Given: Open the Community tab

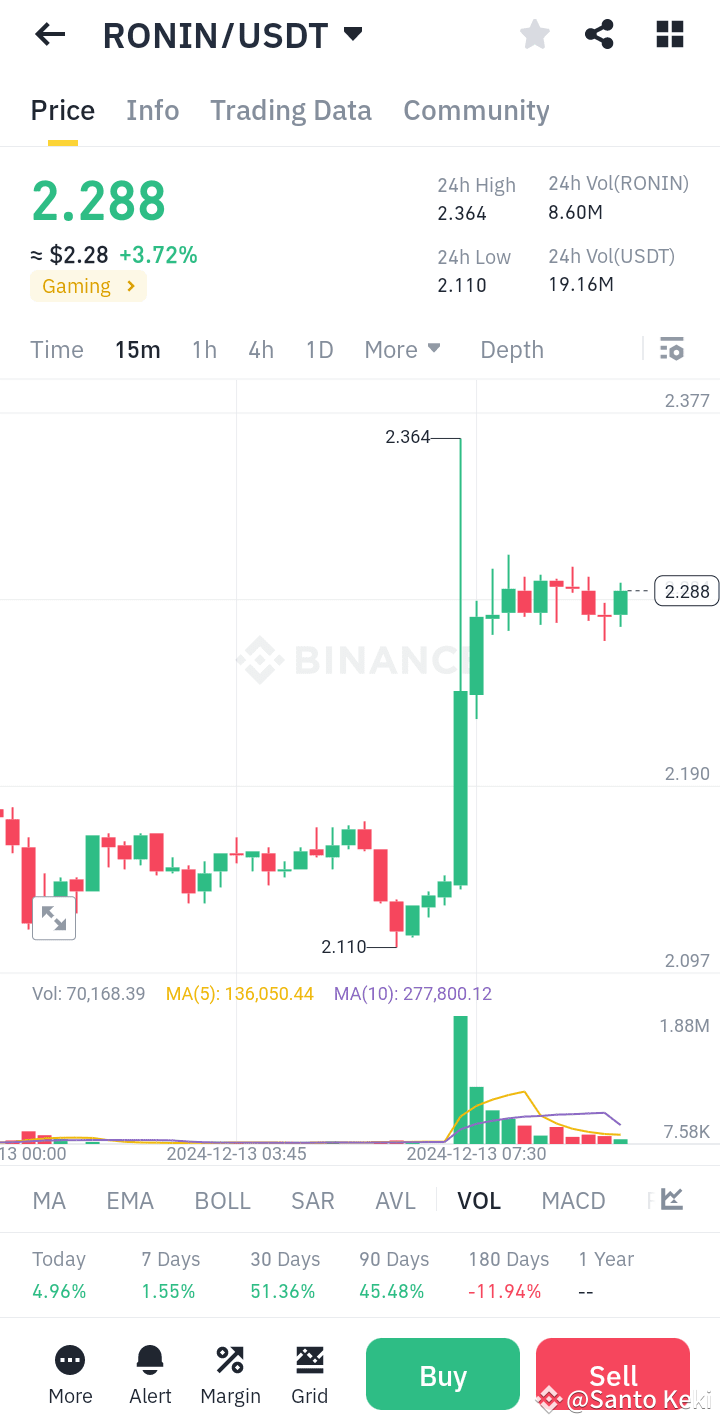Looking at the screenshot, I should (x=476, y=110).
